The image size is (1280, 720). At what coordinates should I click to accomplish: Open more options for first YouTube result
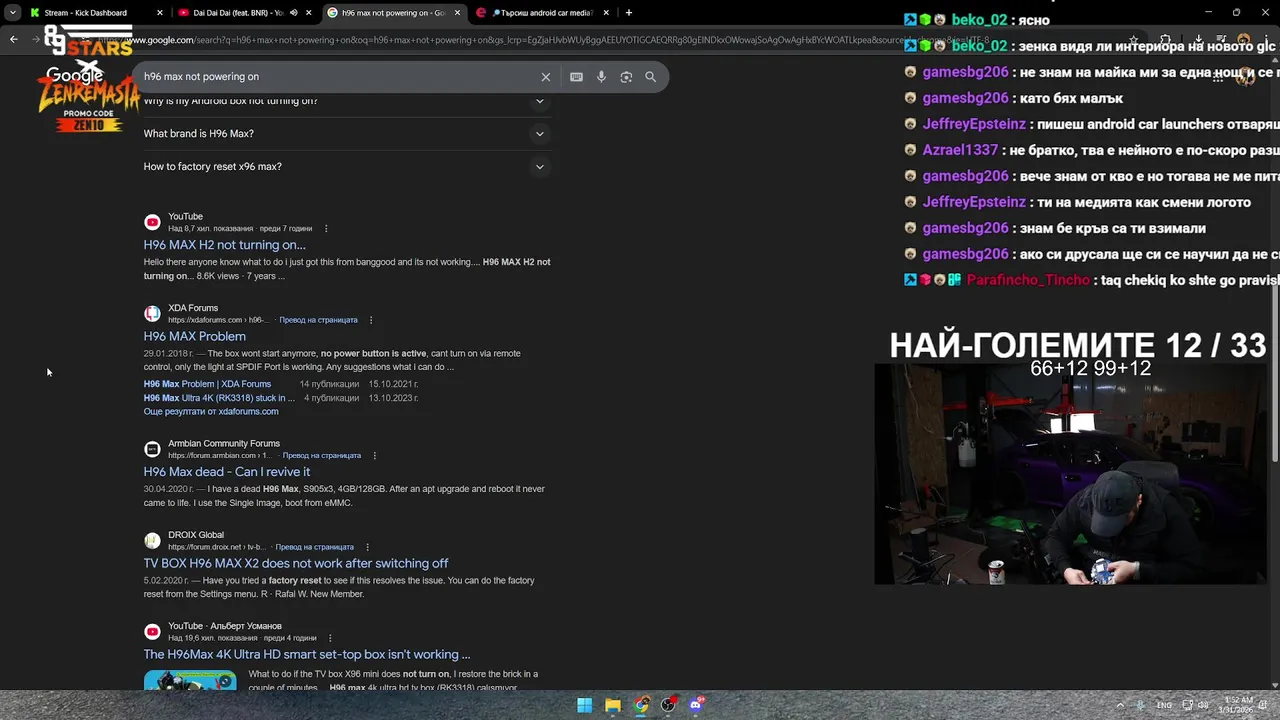(325, 229)
